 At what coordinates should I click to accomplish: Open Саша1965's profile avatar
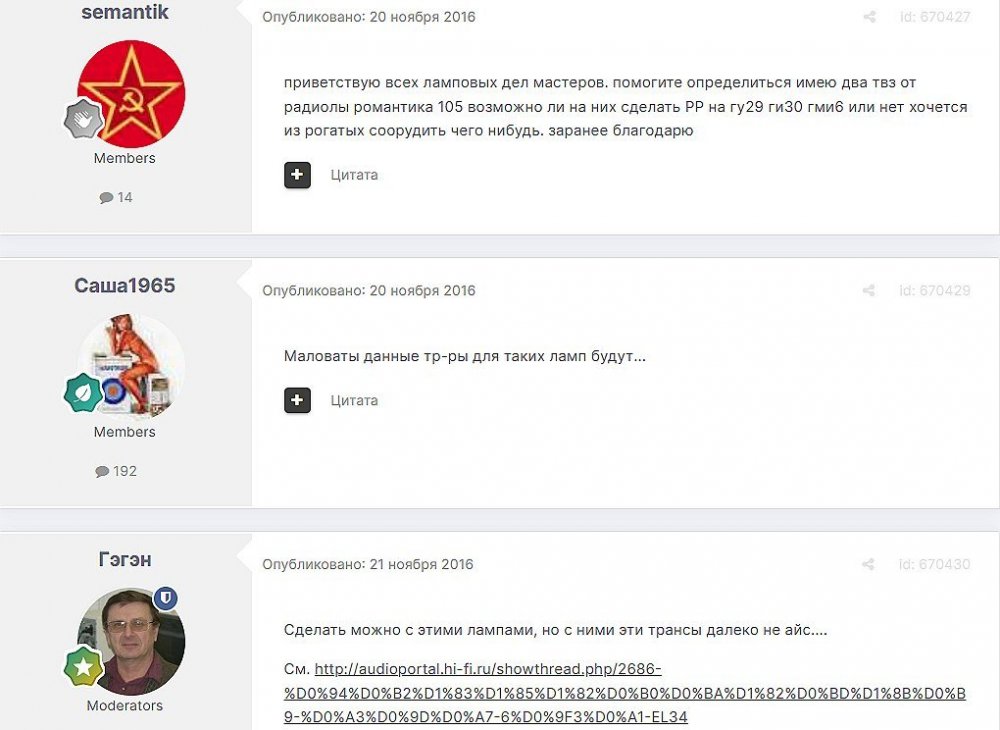pyautogui.click(x=131, y=367)
